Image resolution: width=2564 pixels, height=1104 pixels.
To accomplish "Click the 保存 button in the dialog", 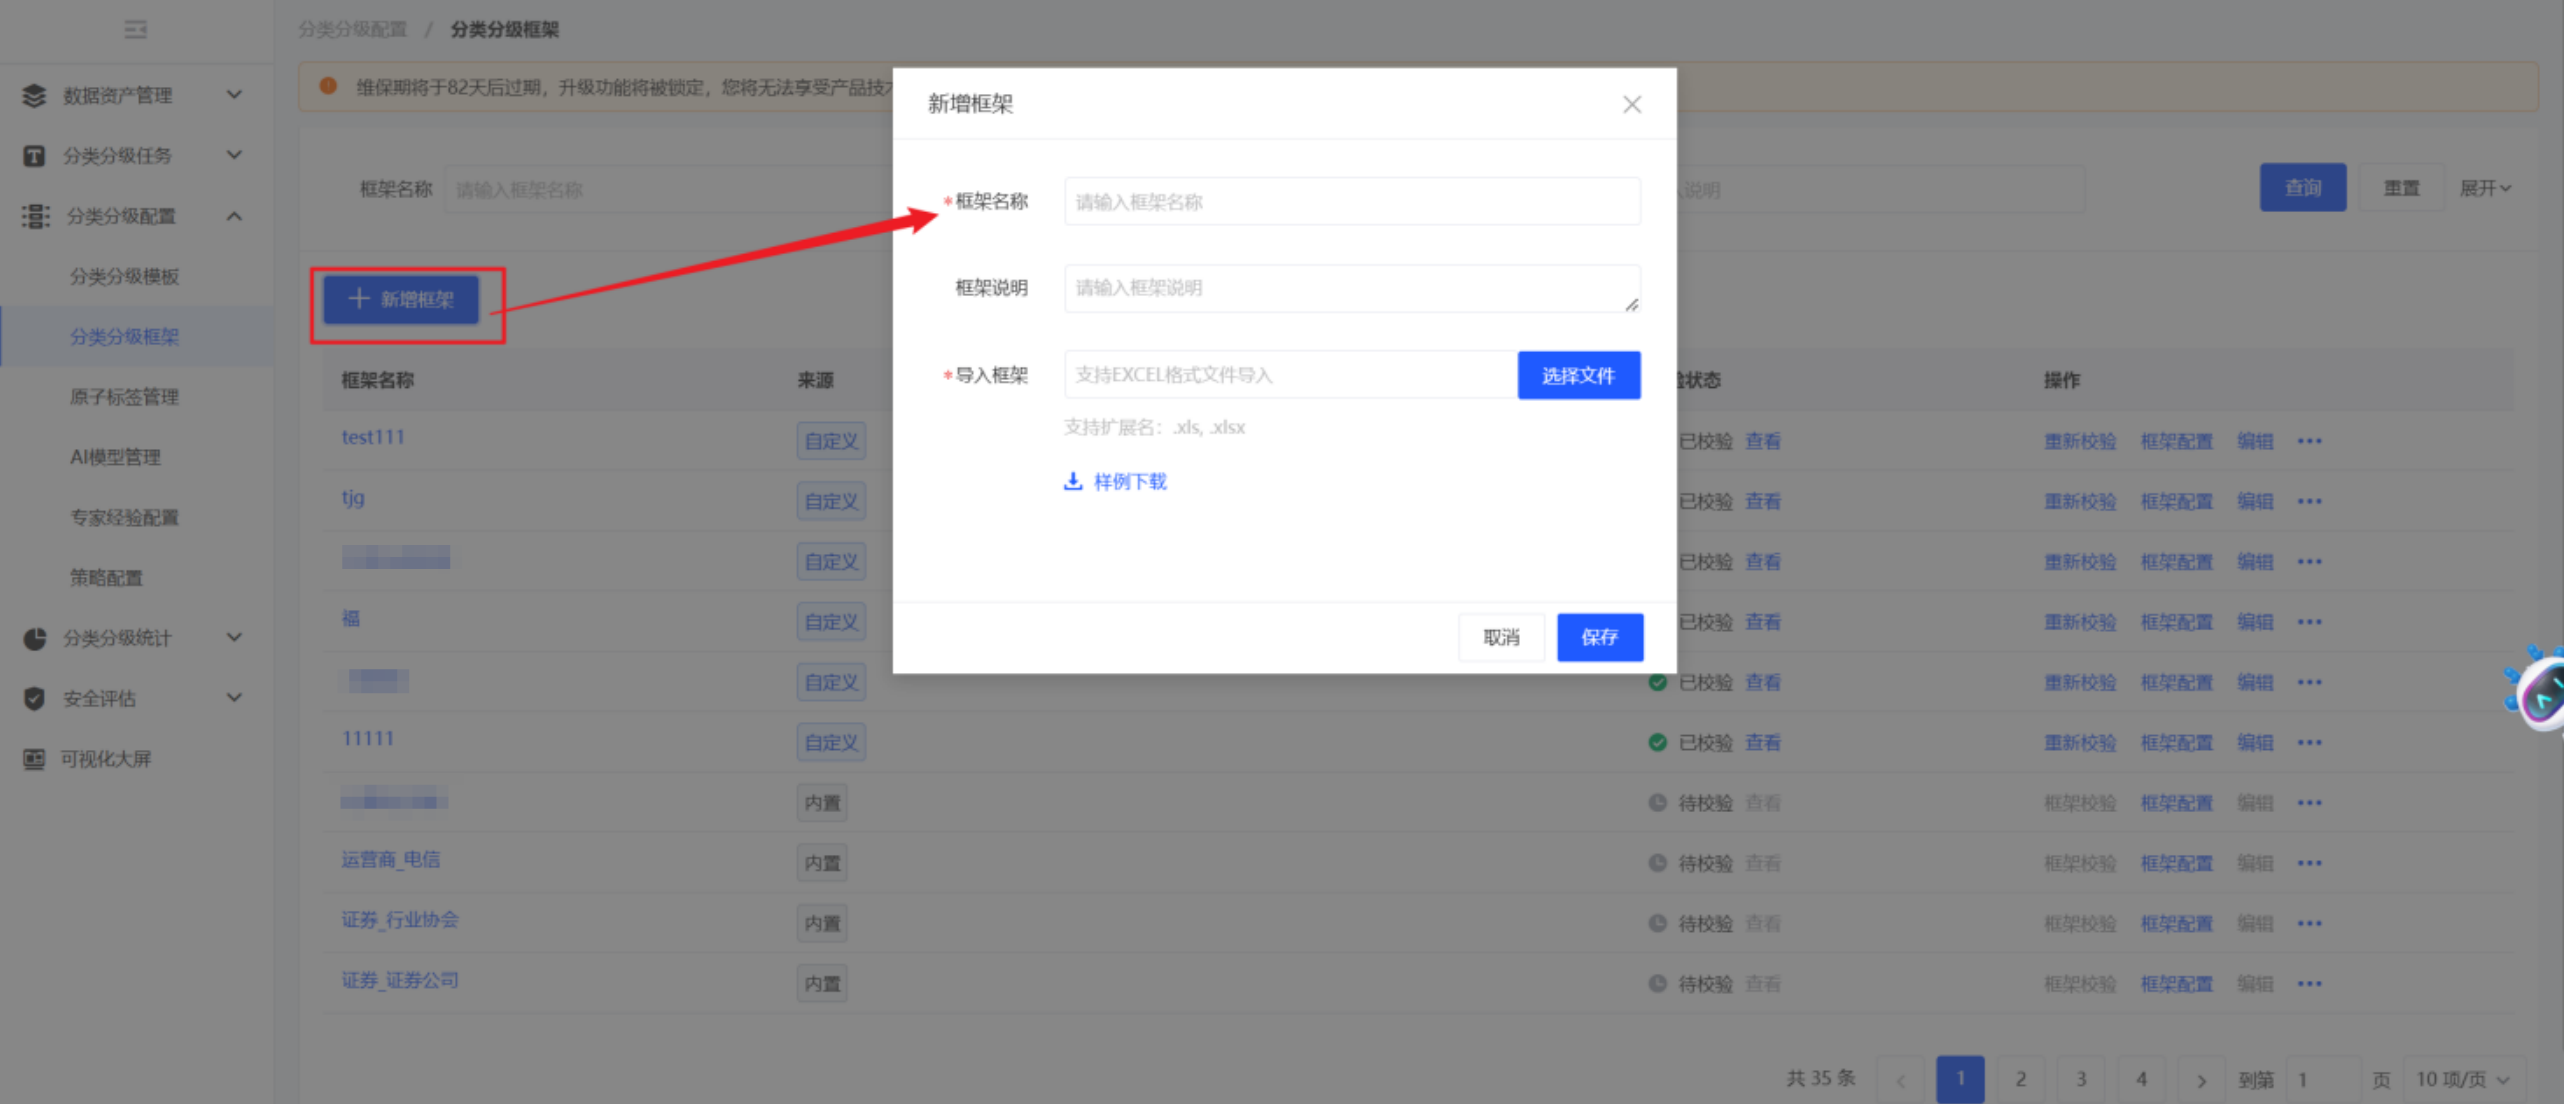I will [x=1600, y=637].
